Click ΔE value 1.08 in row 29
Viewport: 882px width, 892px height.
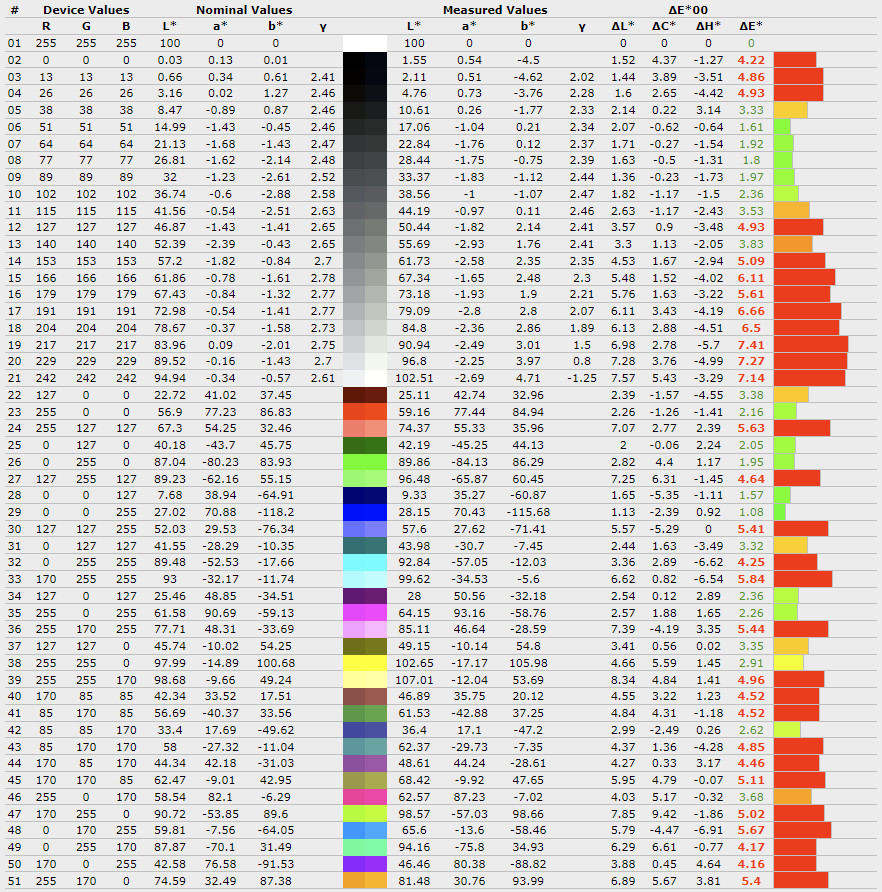point(751,512)
